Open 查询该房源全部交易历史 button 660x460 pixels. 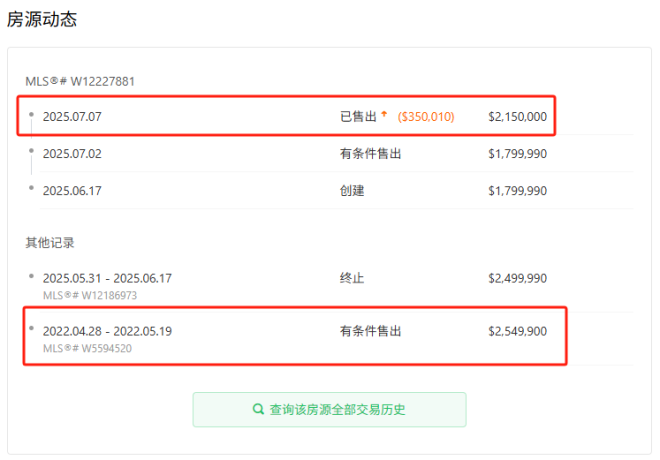(329, 410)
